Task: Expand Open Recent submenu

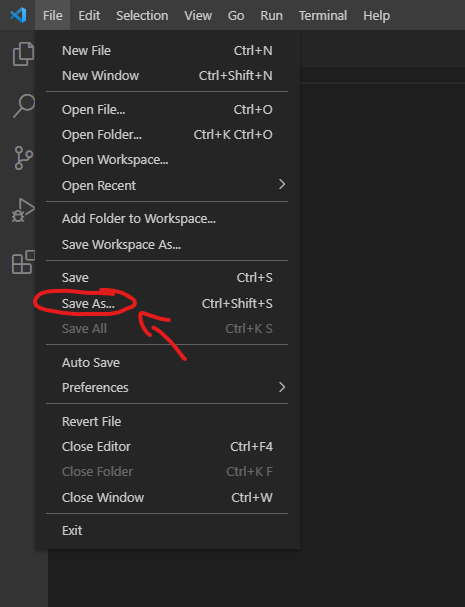Action: [167, 185]
